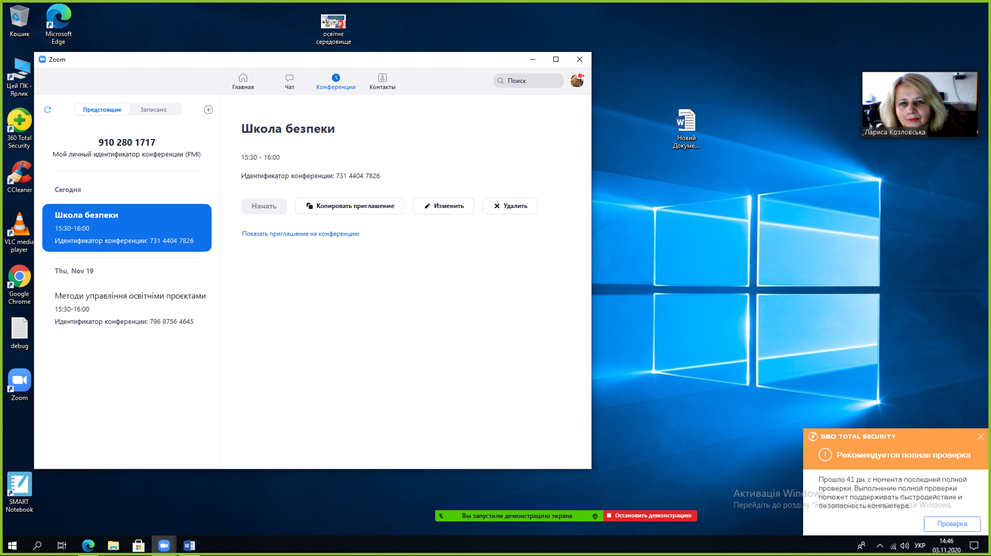Switch to the Записано recordings tab
Viewport: 991px width, 556px height.
[154, 109]
